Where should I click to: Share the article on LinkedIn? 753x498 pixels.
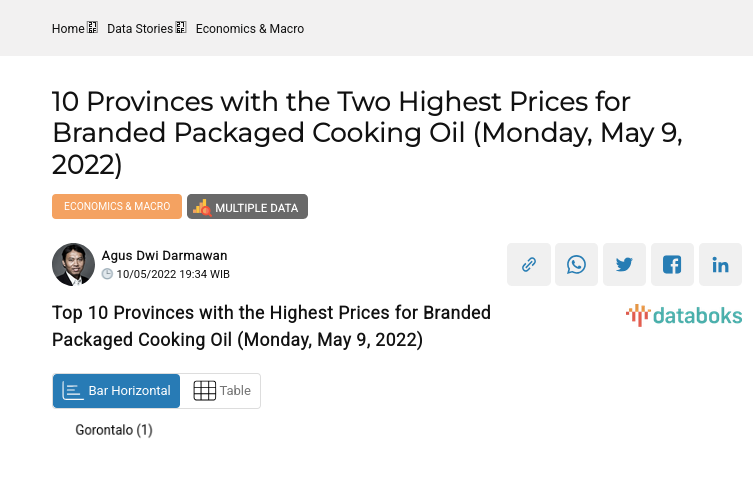point(721,265)
